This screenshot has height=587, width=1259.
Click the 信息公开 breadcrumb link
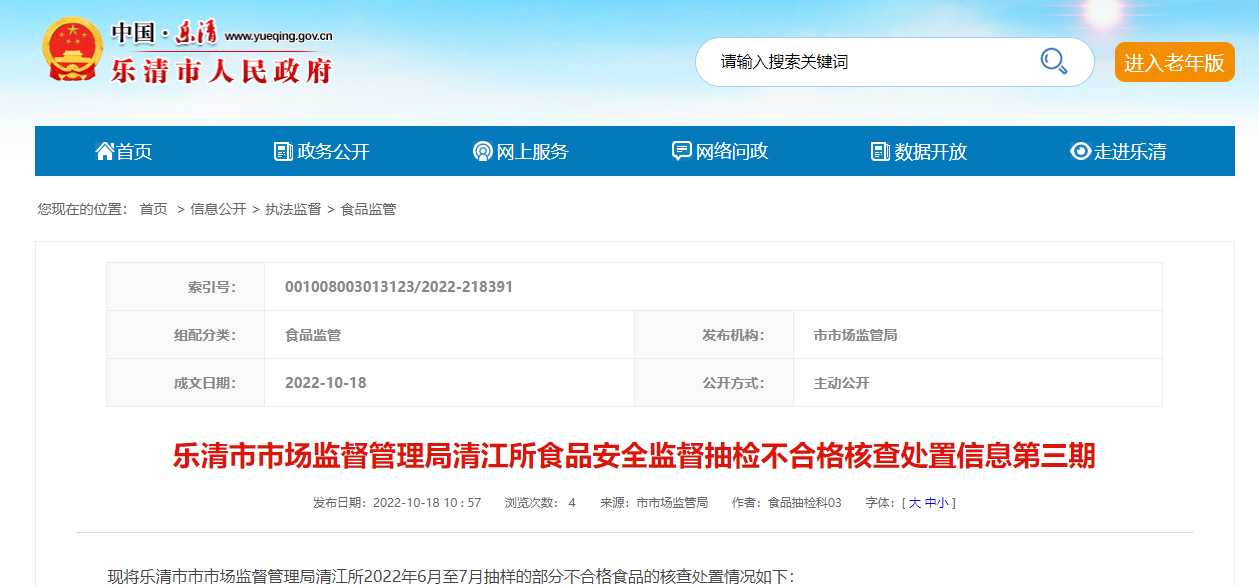pyautogui.click(x=218, y=209)
